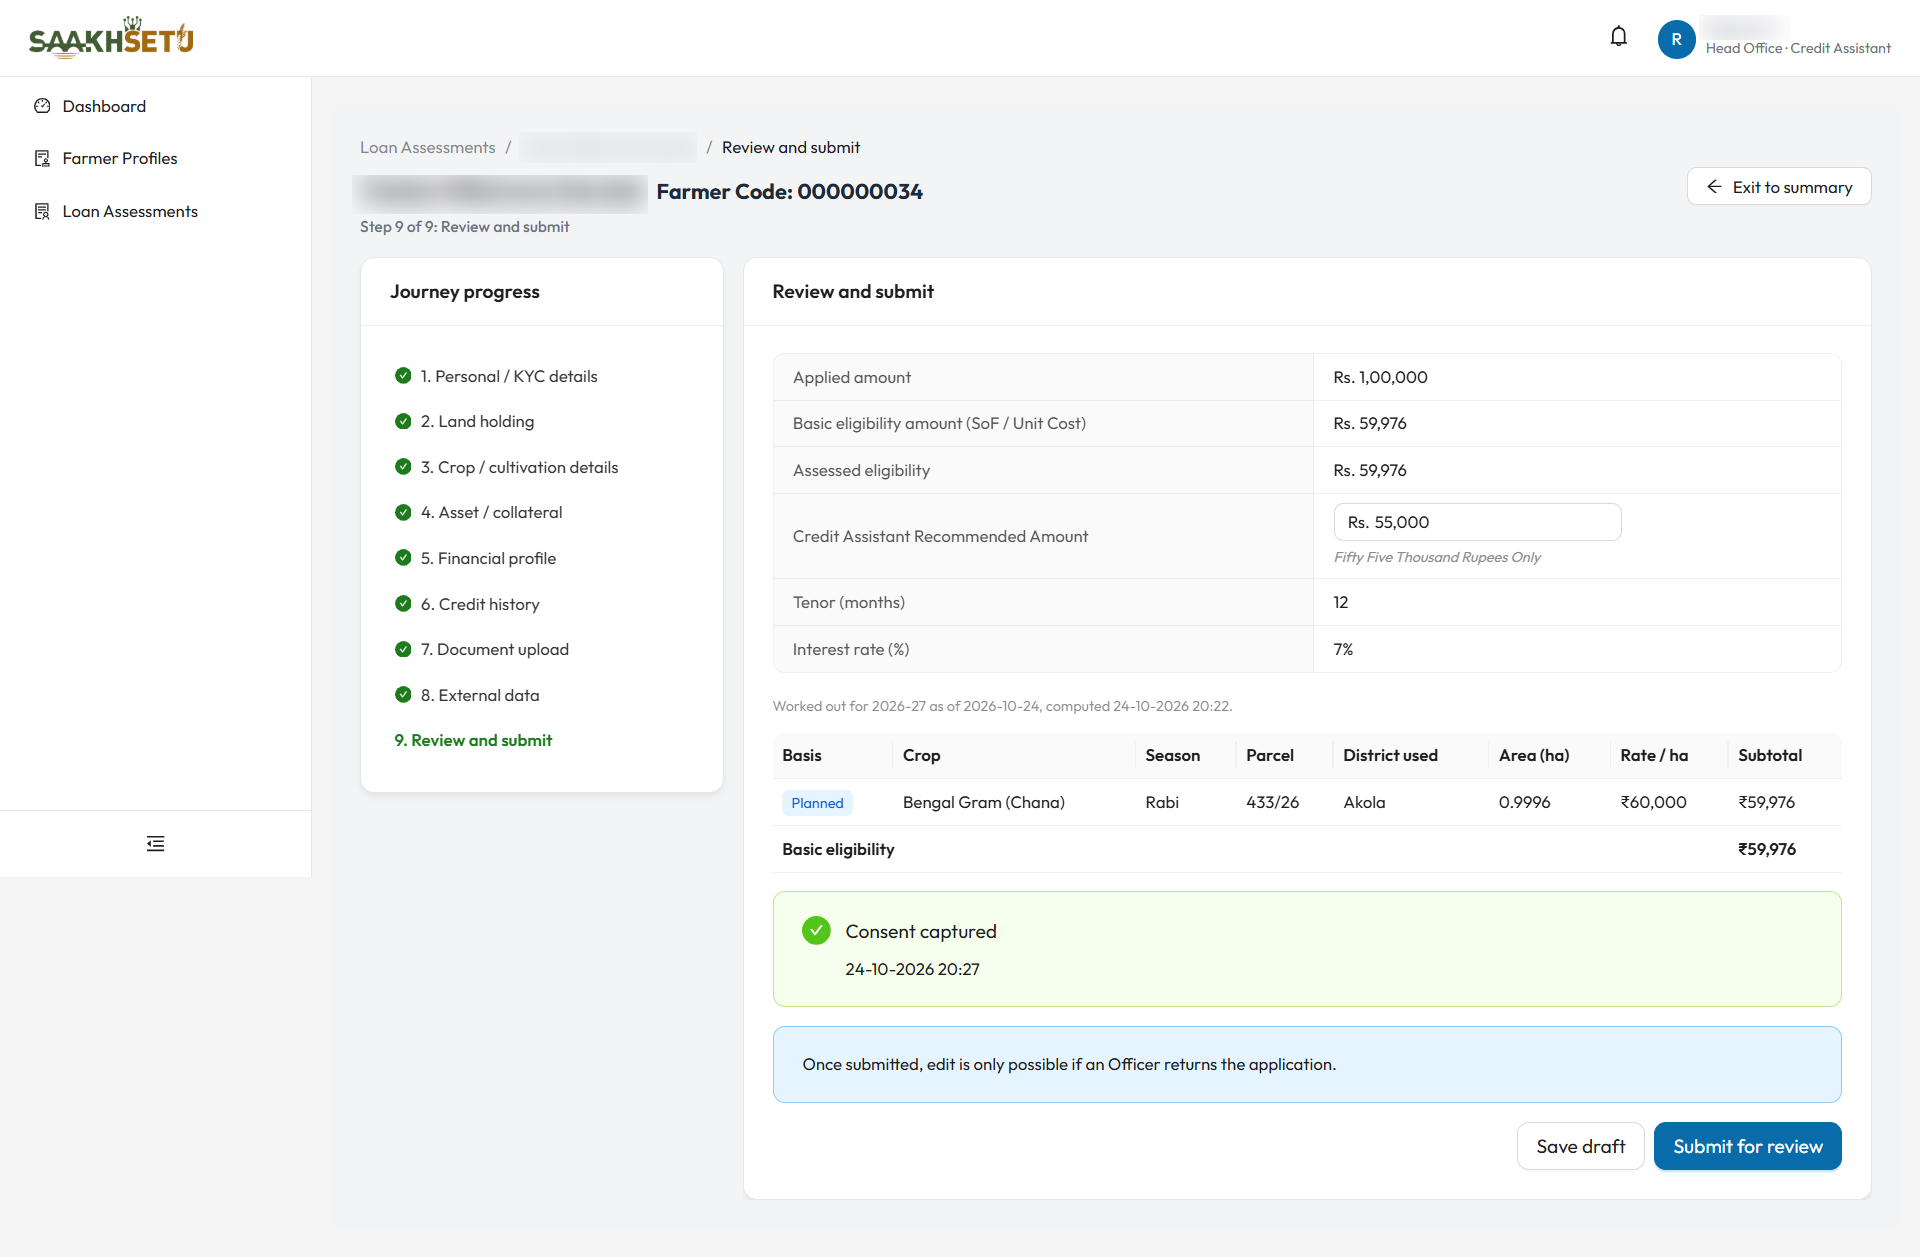Click the Loan Assessments sidebar icon
This screenshot has height=1257, width=1920.
coord(42,211)
